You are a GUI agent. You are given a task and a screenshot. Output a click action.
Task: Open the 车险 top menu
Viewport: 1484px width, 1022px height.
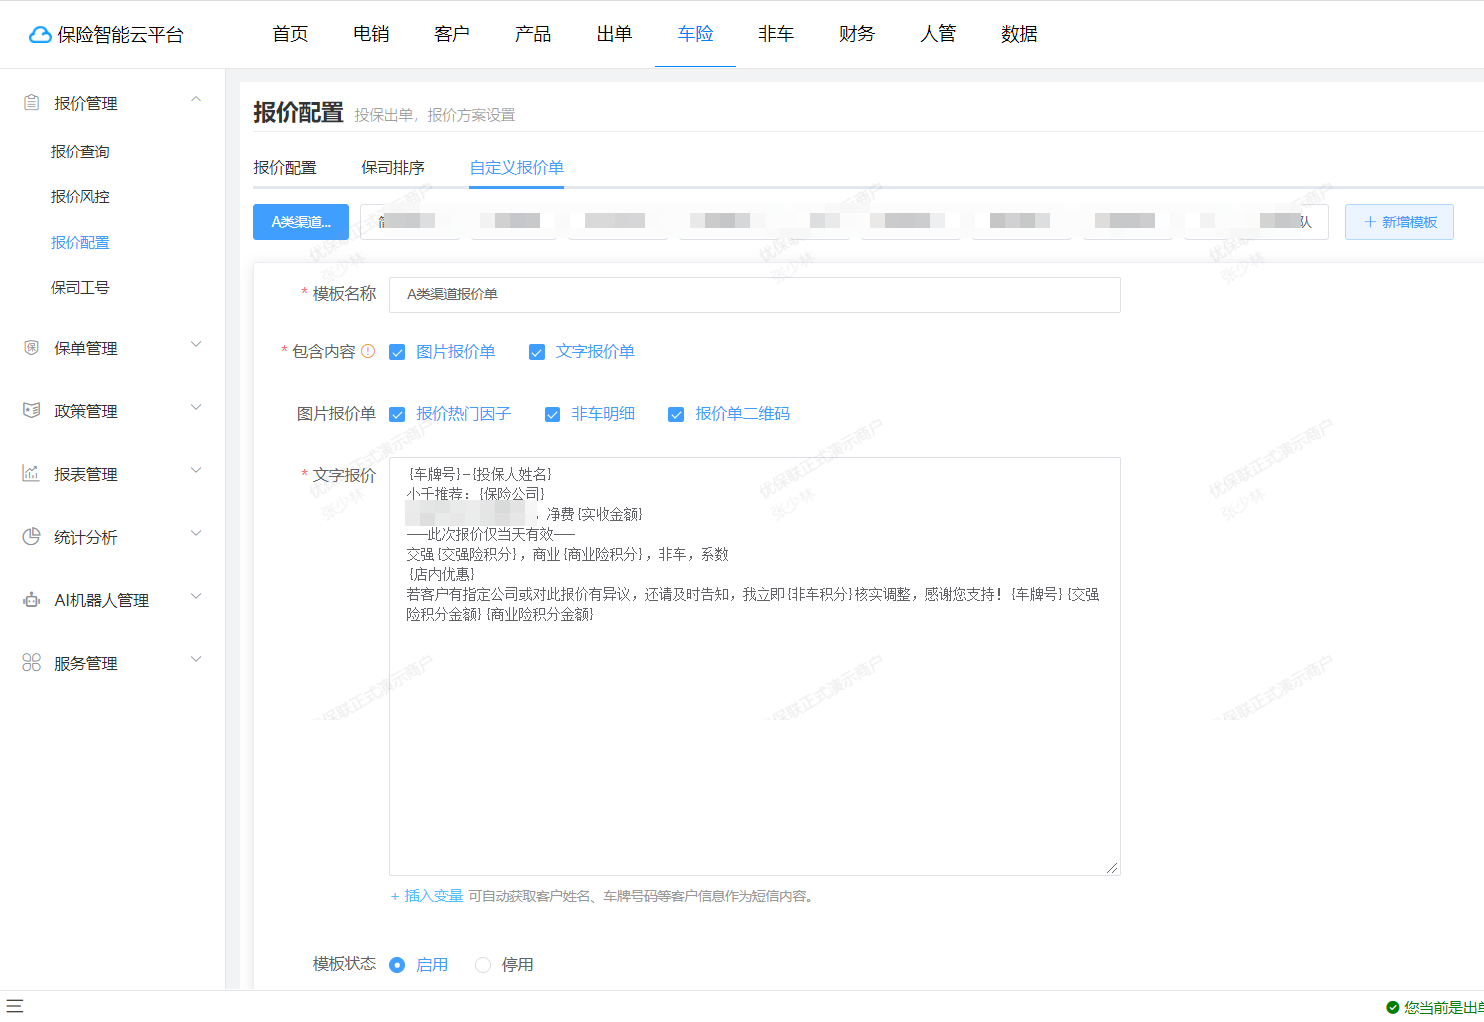click(695, 34)
